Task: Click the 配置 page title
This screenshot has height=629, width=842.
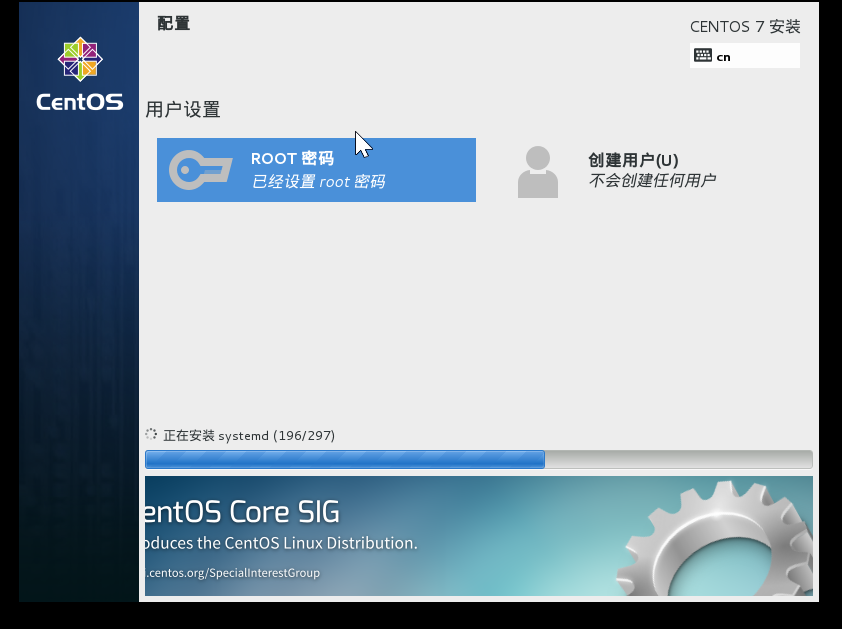Action: click(173, 24)
